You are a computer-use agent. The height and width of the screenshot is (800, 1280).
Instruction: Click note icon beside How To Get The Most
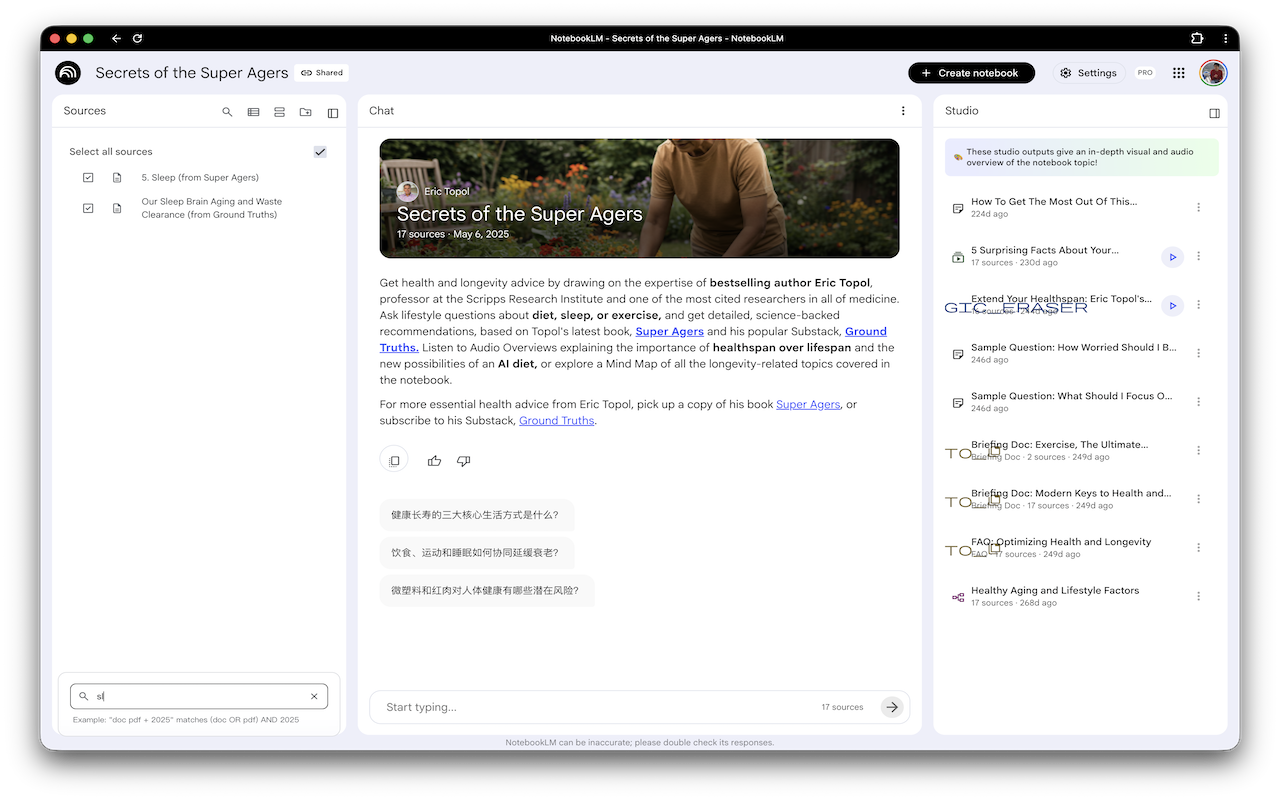(958, 208)
